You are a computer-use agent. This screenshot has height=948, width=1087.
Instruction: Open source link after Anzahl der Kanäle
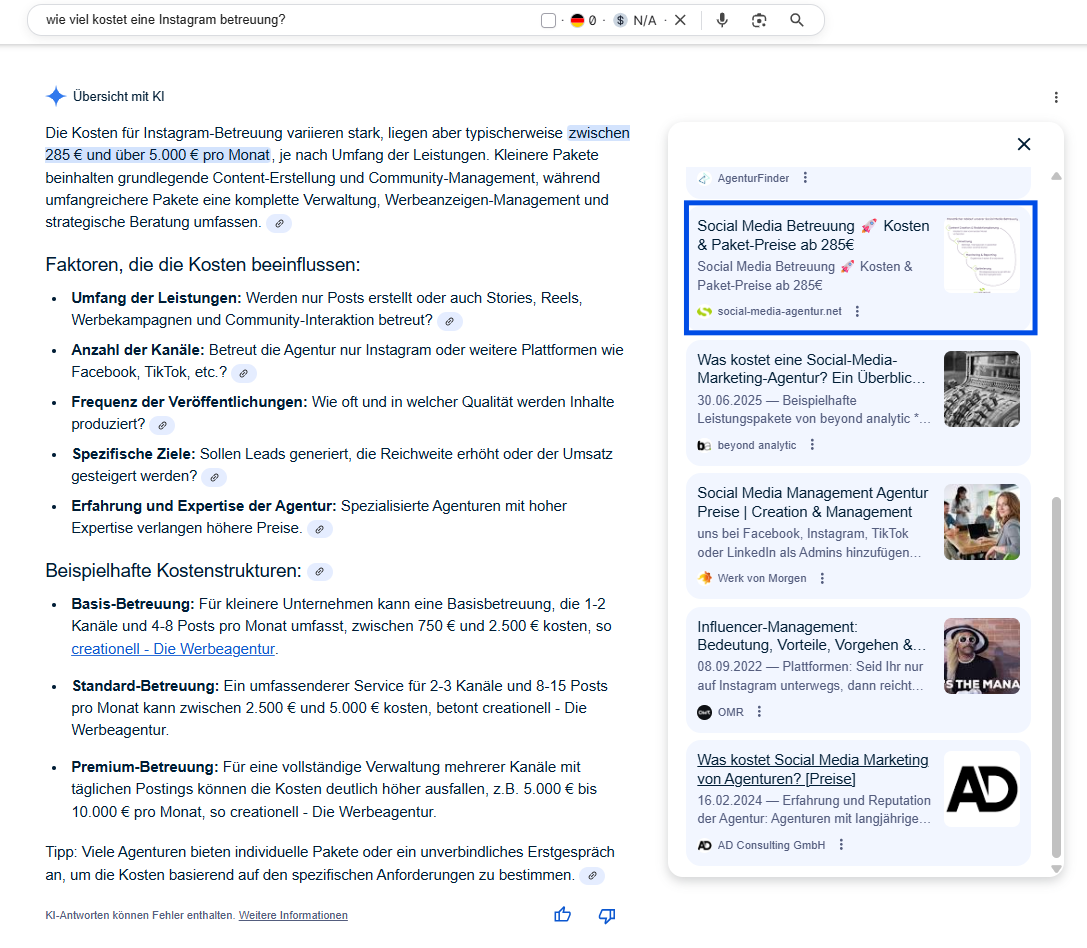(243, 373)
